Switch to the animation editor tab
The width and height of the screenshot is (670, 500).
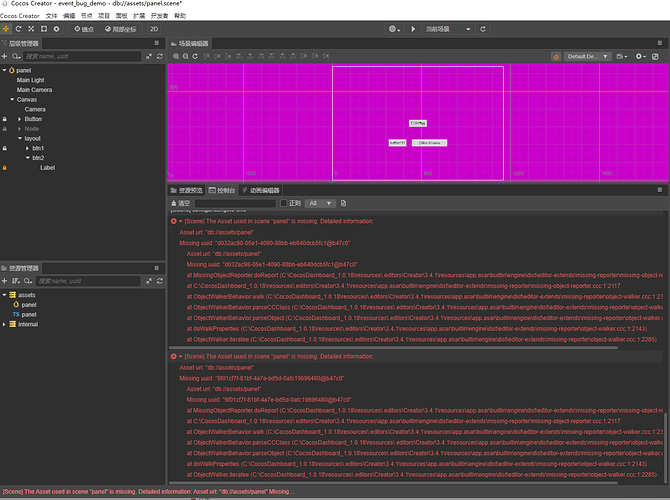click(261, 190)
